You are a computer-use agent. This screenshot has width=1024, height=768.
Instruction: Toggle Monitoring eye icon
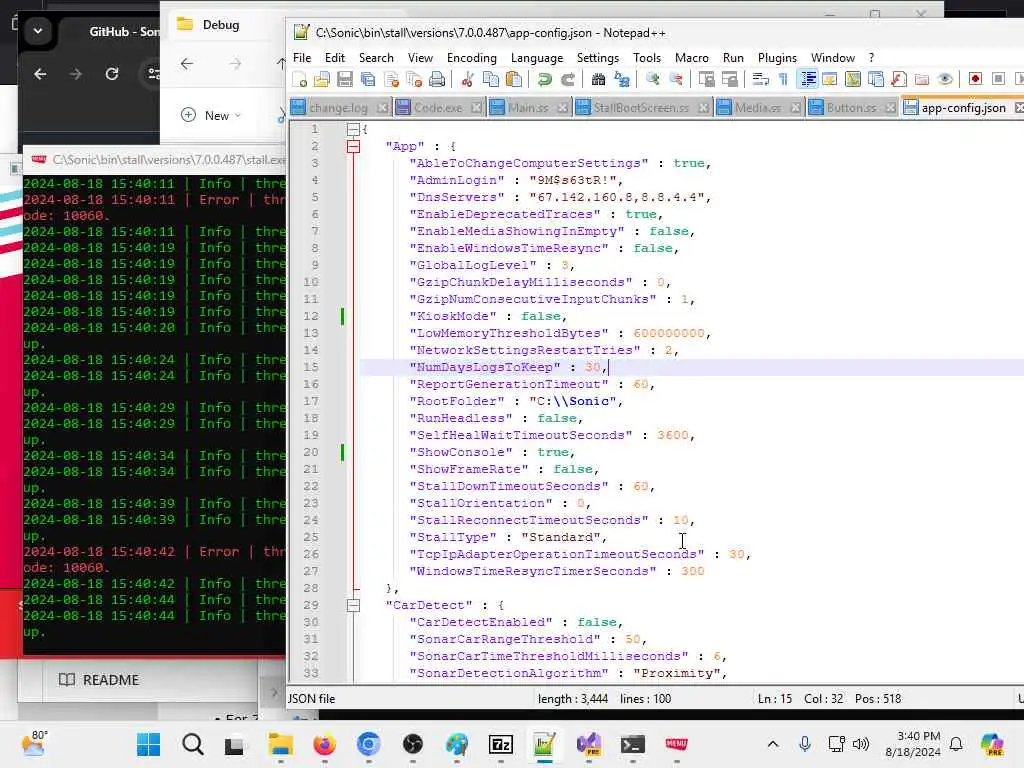[x=944, y=80]
